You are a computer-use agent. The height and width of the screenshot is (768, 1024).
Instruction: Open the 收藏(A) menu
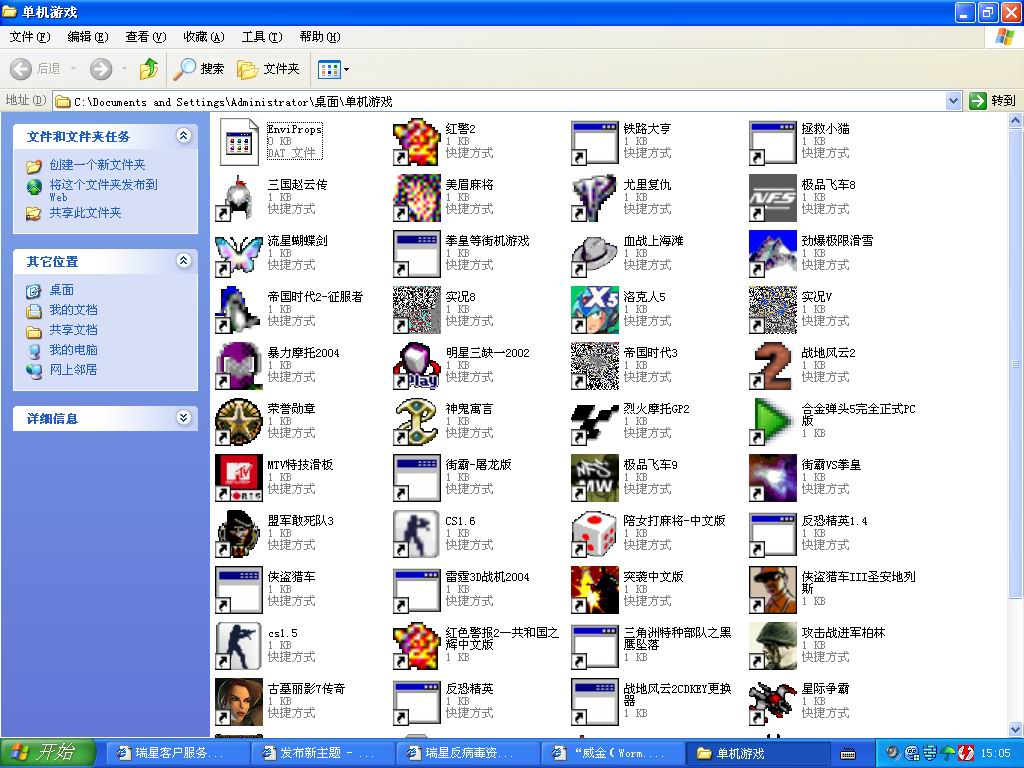tap(204, 37)
